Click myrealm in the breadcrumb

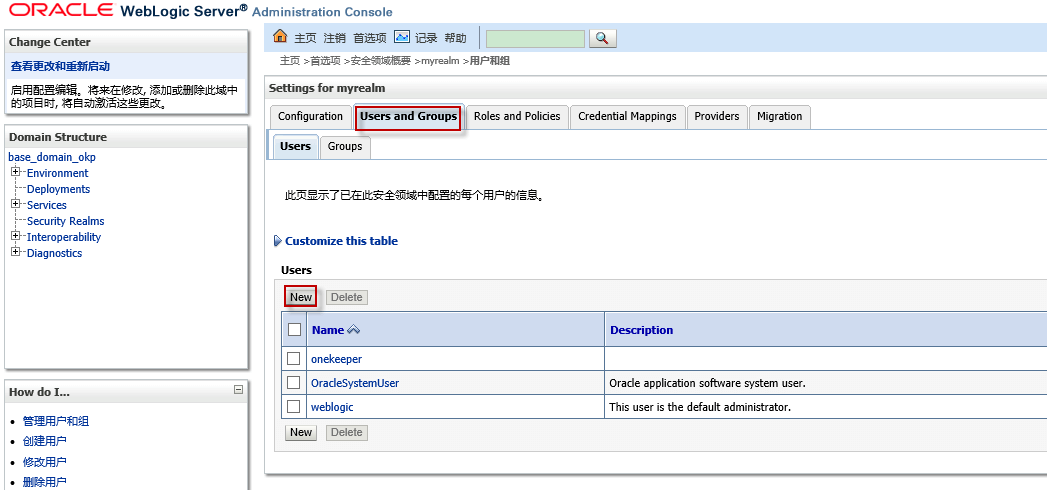pyautogui.click(x=441, y=61)
